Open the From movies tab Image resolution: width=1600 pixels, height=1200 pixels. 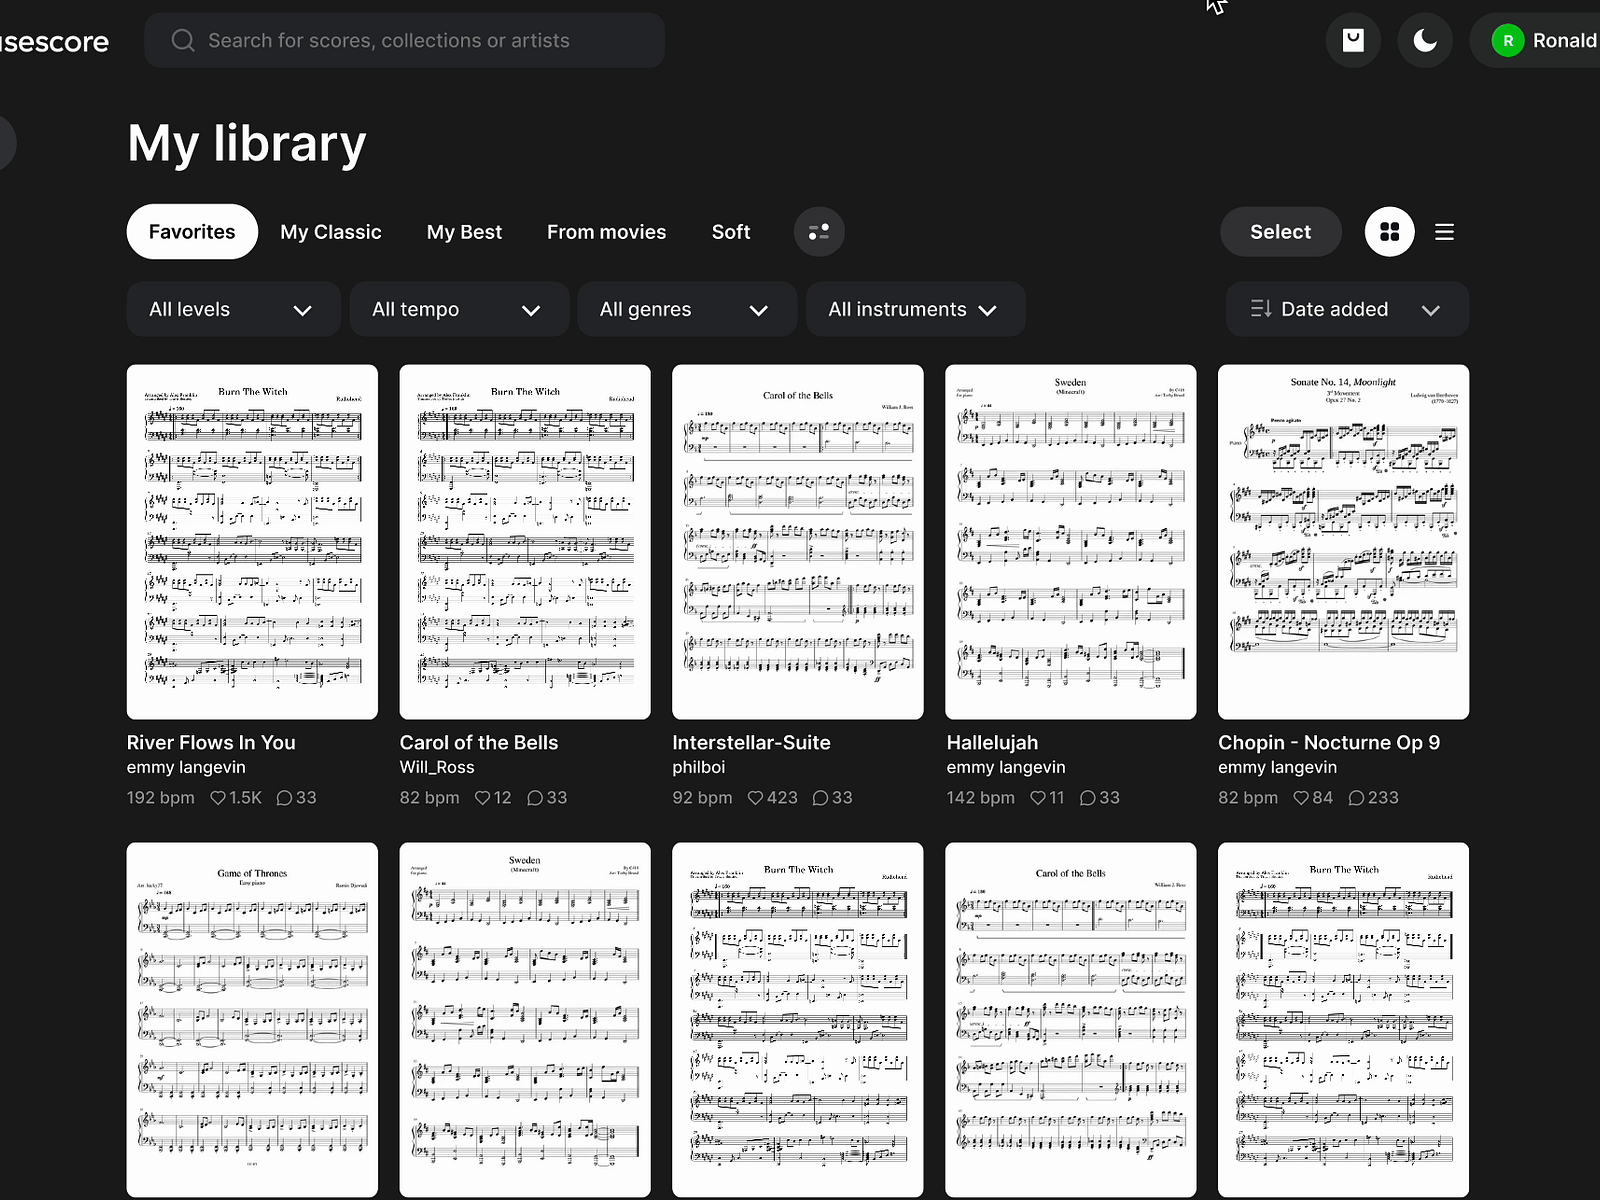[606, 232]
